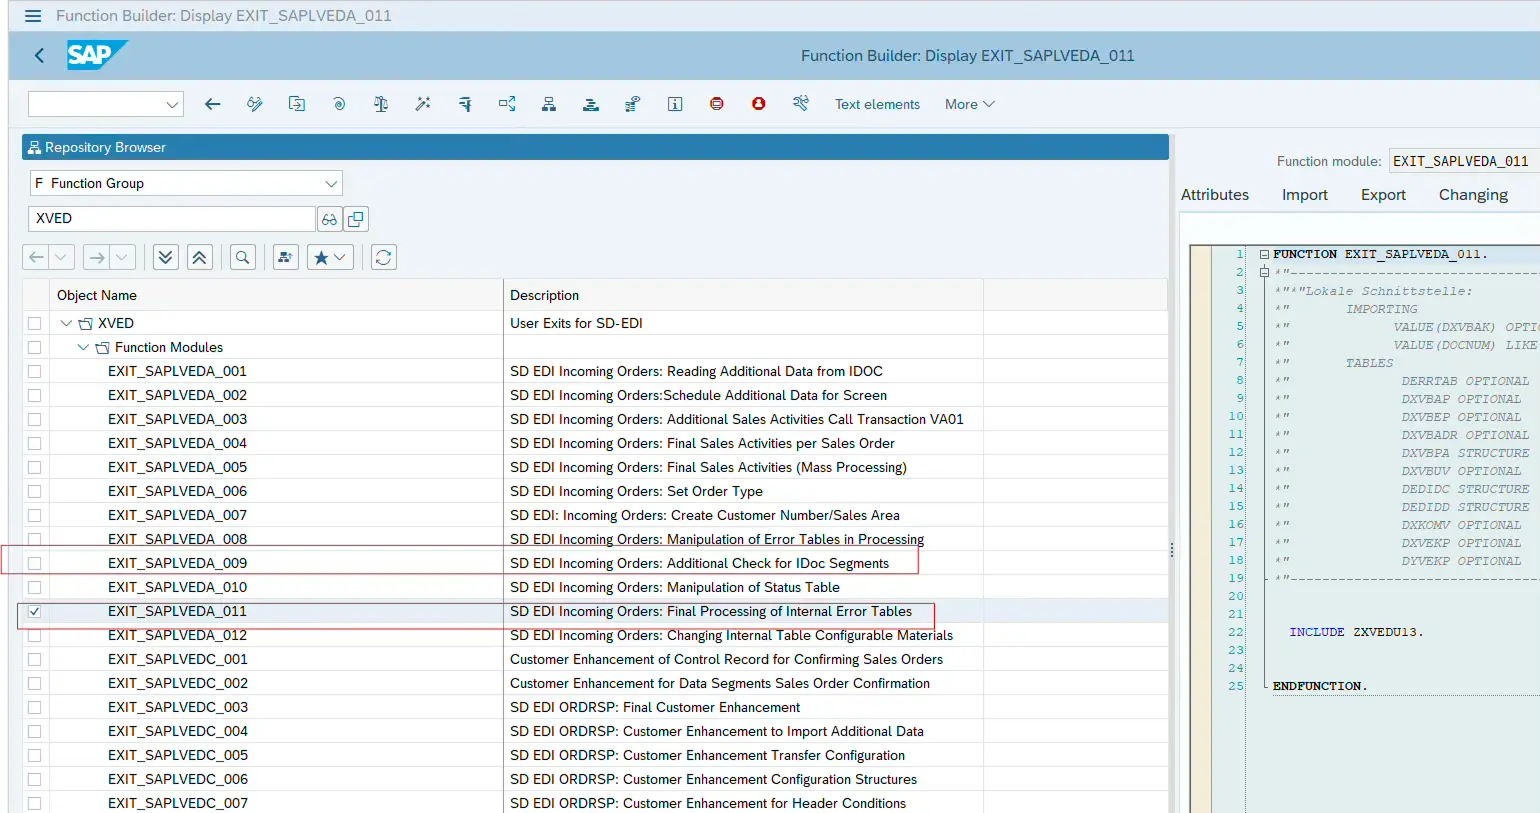Switch to the Import tab
The height and width of the screenshot is (813, 1540).
point(1304,195)
